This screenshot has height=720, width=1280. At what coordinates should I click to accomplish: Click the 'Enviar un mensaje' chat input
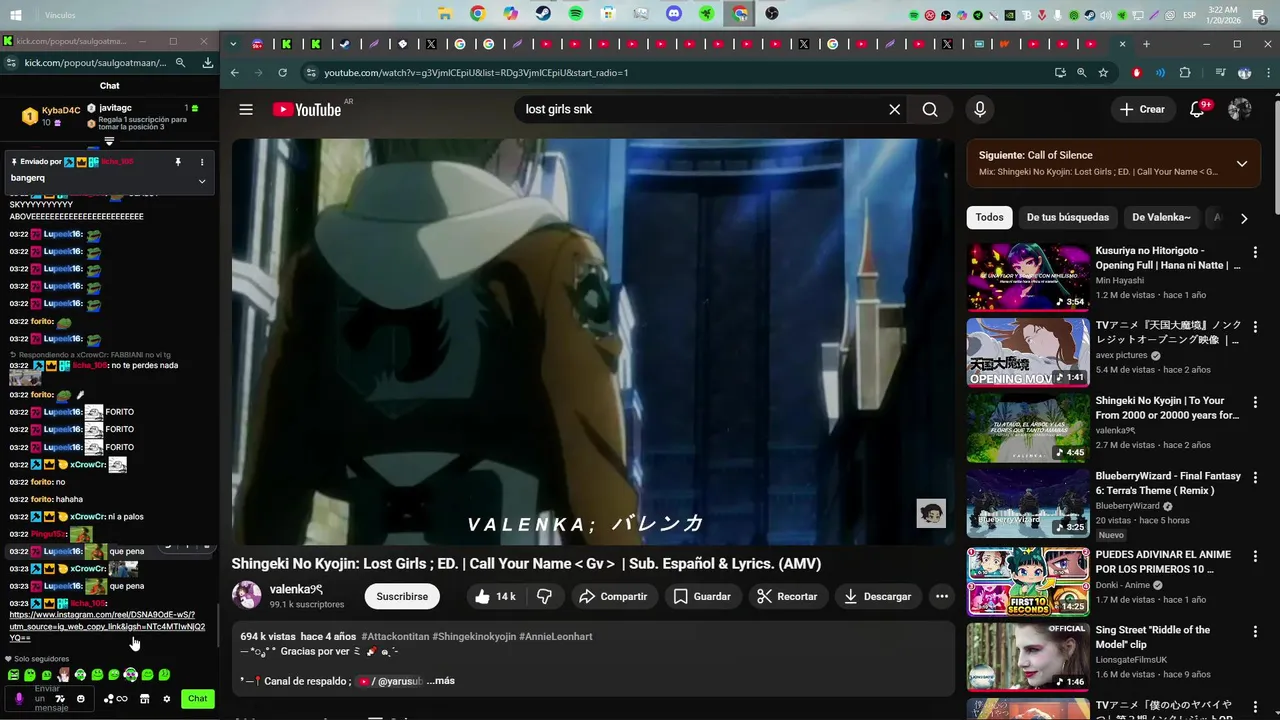tap(47, 698)
